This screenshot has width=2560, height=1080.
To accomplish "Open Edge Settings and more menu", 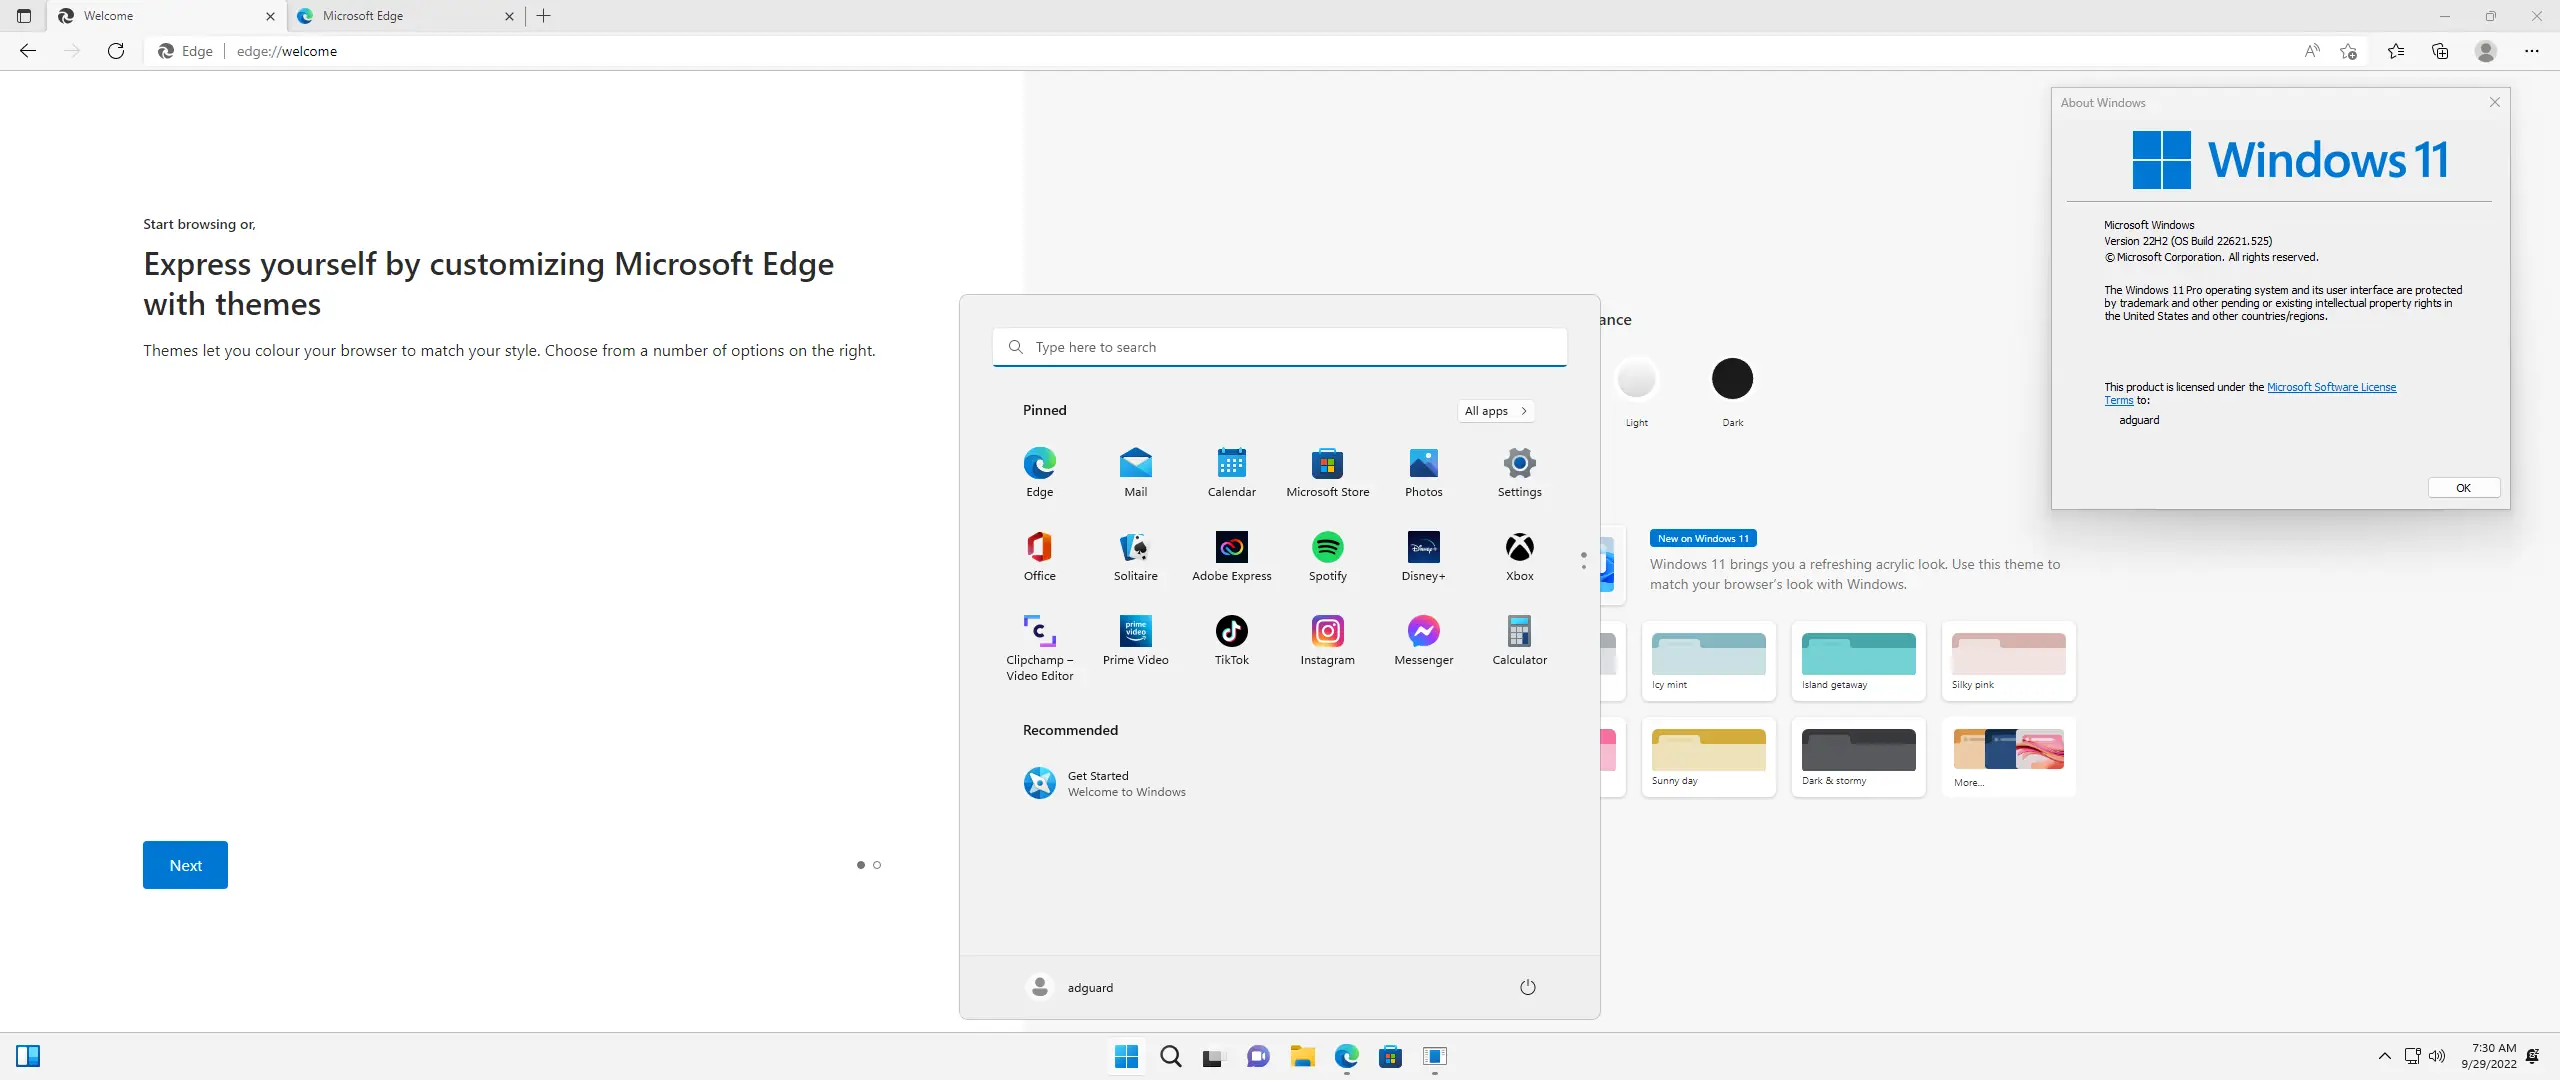I will click(2531, 51).
